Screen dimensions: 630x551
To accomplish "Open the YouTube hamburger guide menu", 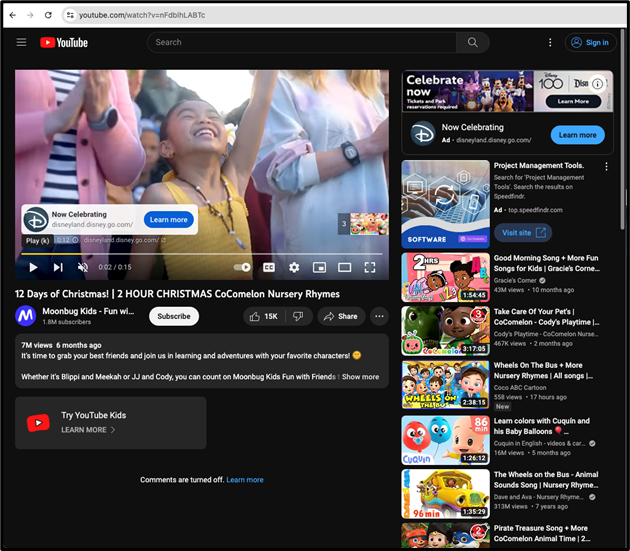I will [x=21, y=42].
